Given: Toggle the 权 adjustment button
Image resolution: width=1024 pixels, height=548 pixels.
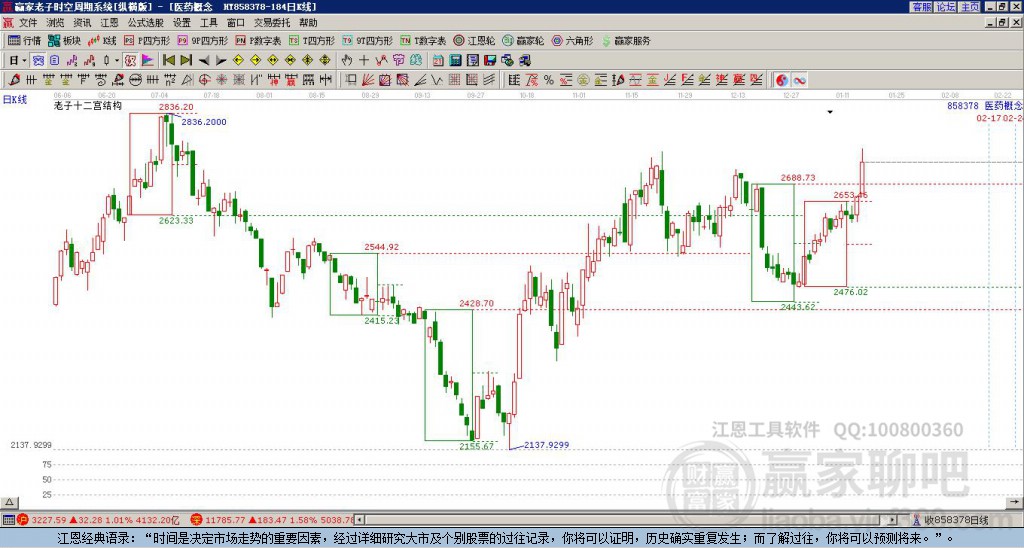Looking at the screenshot, I should pos(130,61).
